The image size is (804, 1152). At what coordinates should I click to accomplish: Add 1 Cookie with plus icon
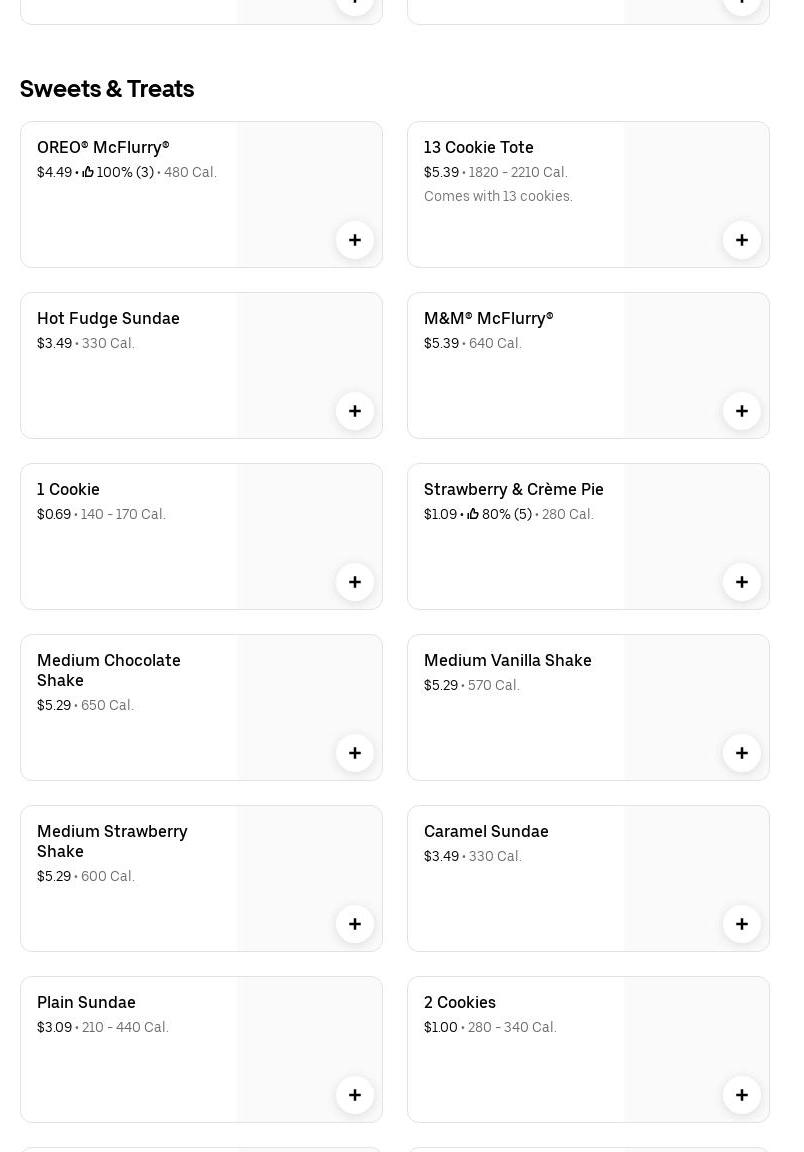click(355, 582)
